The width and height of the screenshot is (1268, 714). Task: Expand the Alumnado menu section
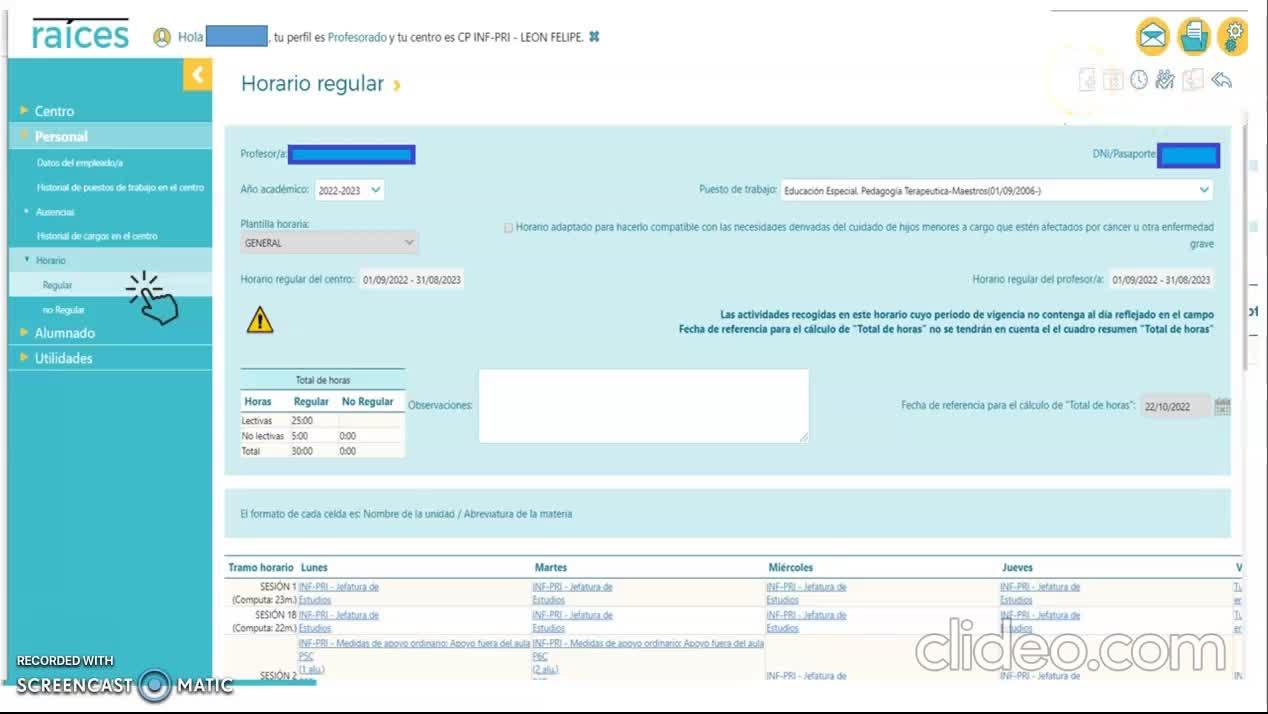coord(65,333)
